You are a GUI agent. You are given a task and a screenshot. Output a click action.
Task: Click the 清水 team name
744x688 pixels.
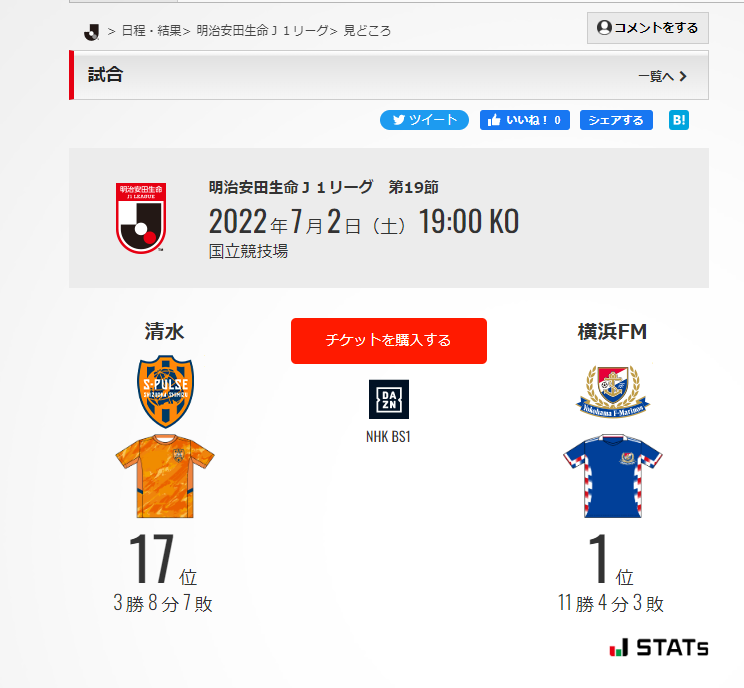pyautogui.click(x=165, y=331)
